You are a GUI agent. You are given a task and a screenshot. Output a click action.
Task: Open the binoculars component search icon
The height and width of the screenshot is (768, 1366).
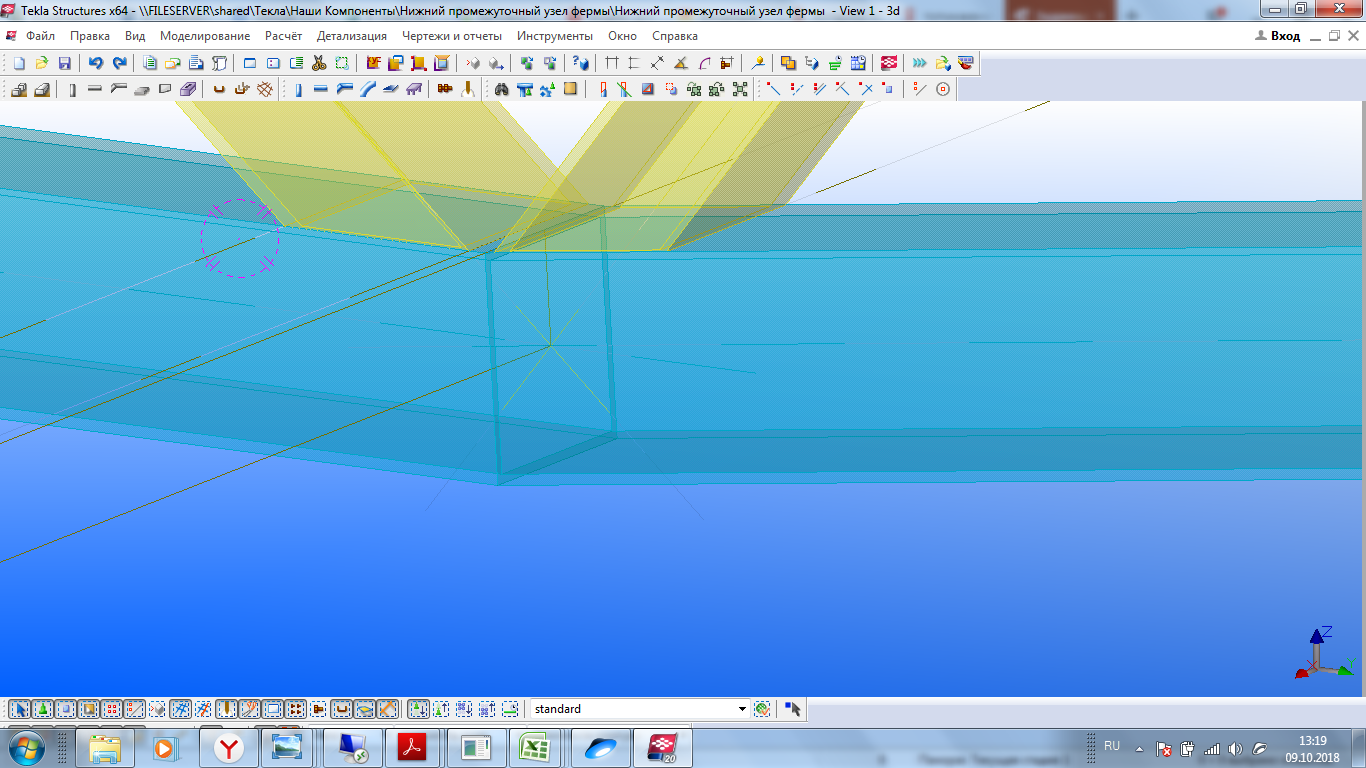(x=502, y=89)
